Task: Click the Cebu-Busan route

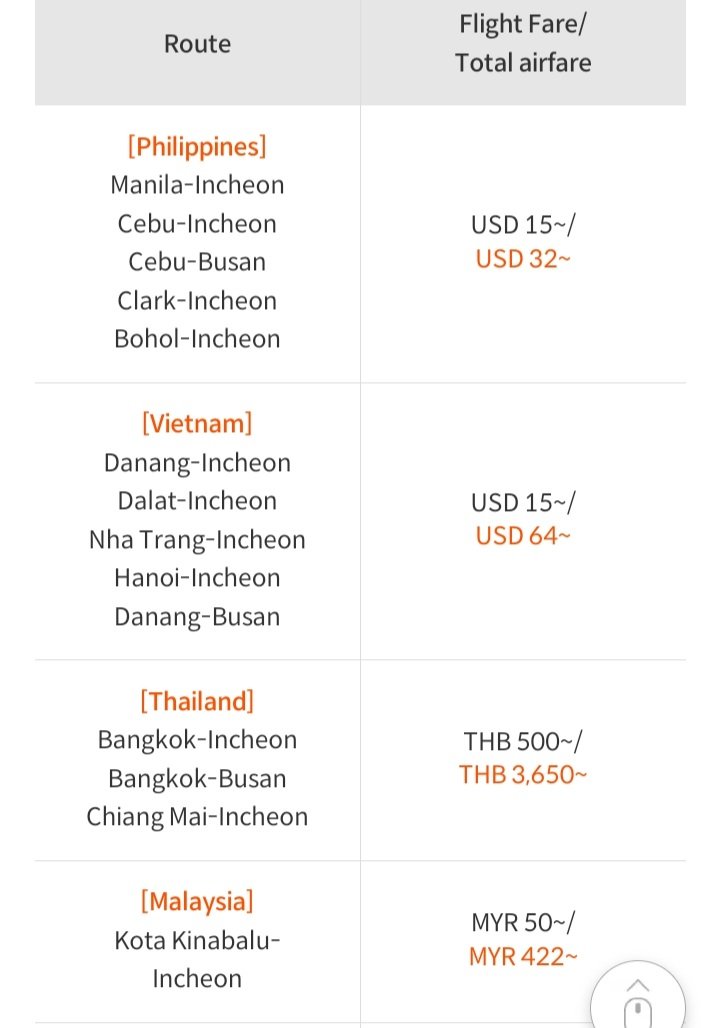Action: coord(197,262)
